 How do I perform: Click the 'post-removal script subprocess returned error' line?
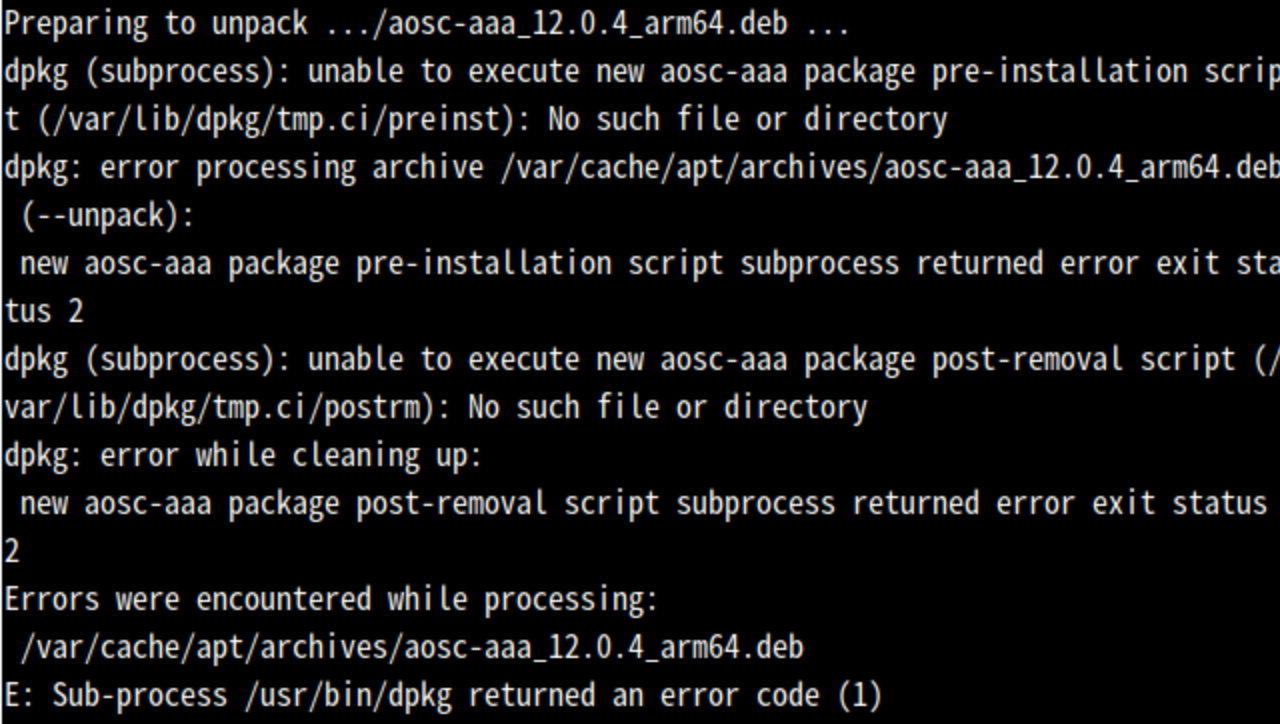coord(644,504)
